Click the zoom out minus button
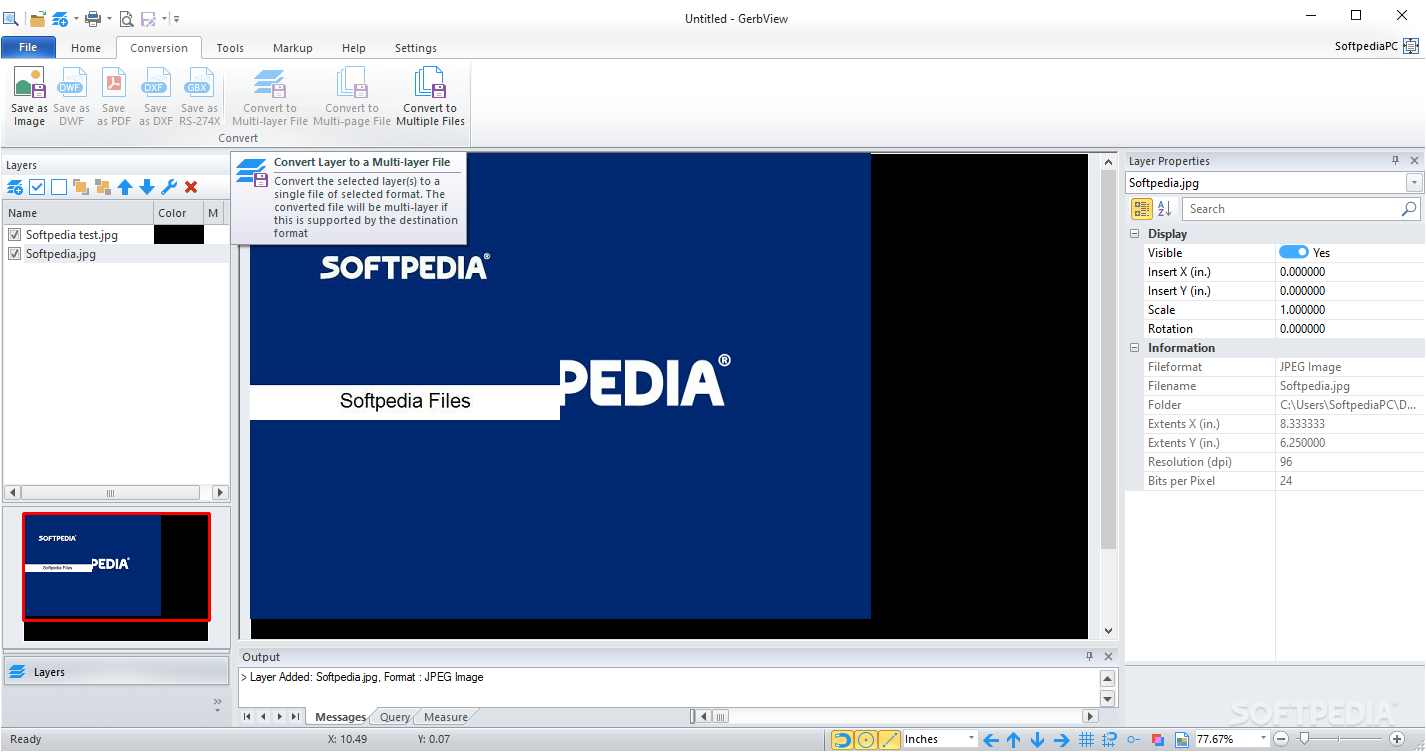The height and width of the screenshot is (752, 1426). point(1281,739)
